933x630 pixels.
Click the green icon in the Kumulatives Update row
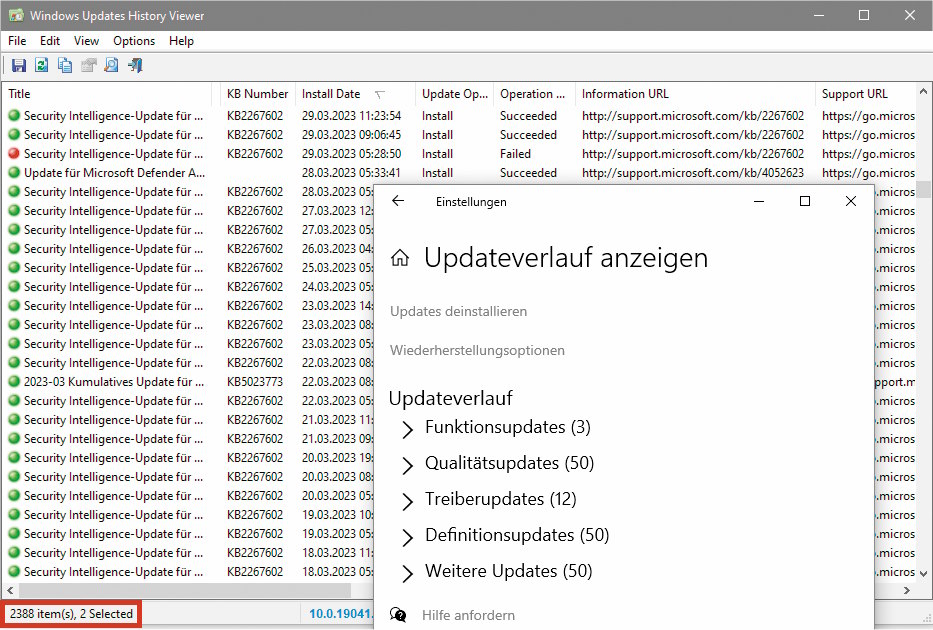(14, 381)
